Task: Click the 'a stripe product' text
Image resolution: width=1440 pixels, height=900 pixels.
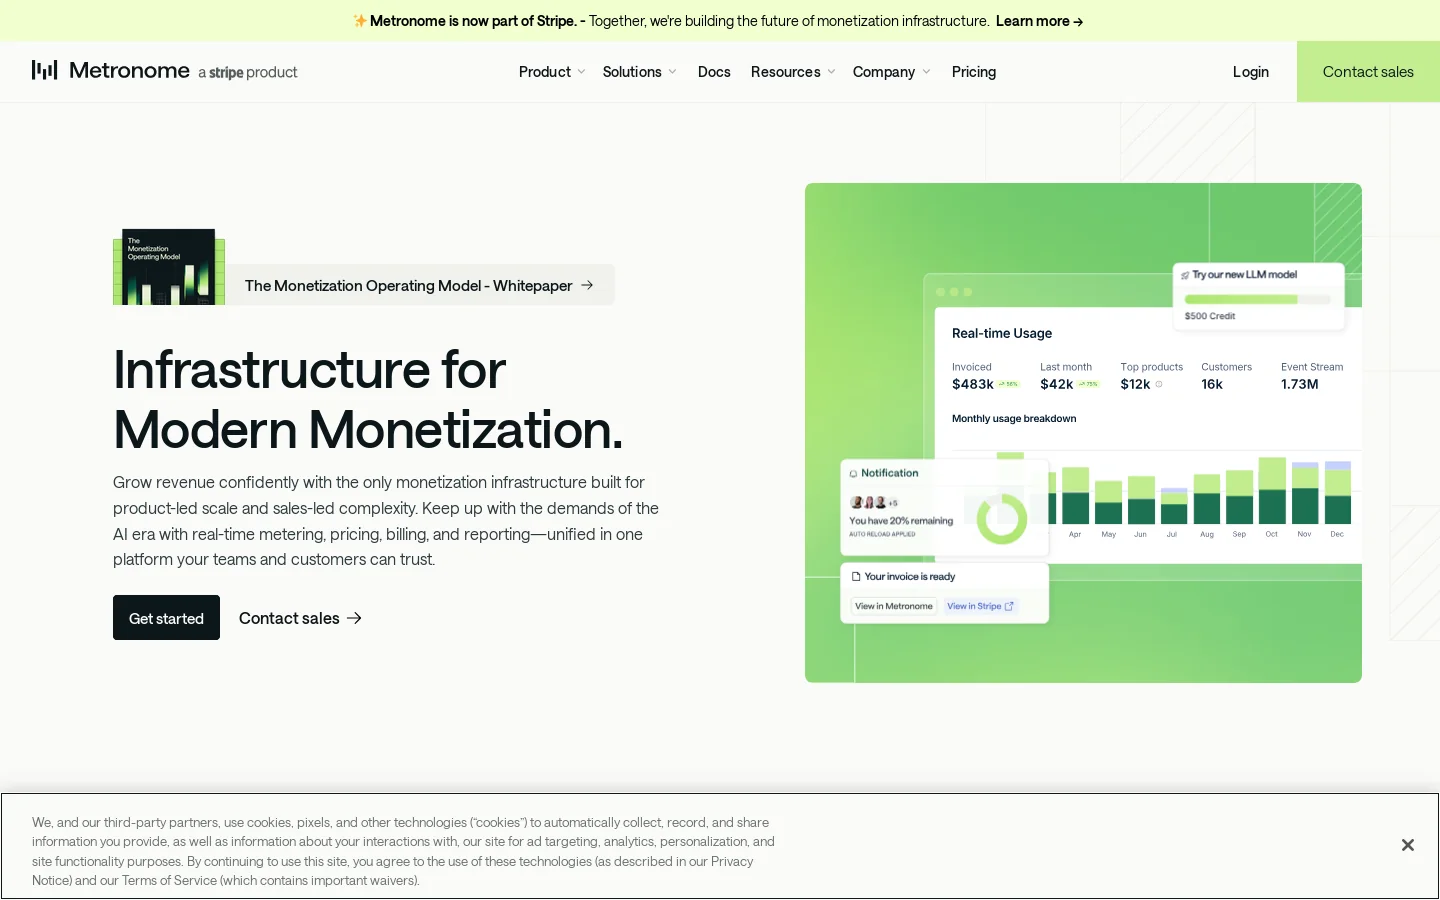Action: 248,72
